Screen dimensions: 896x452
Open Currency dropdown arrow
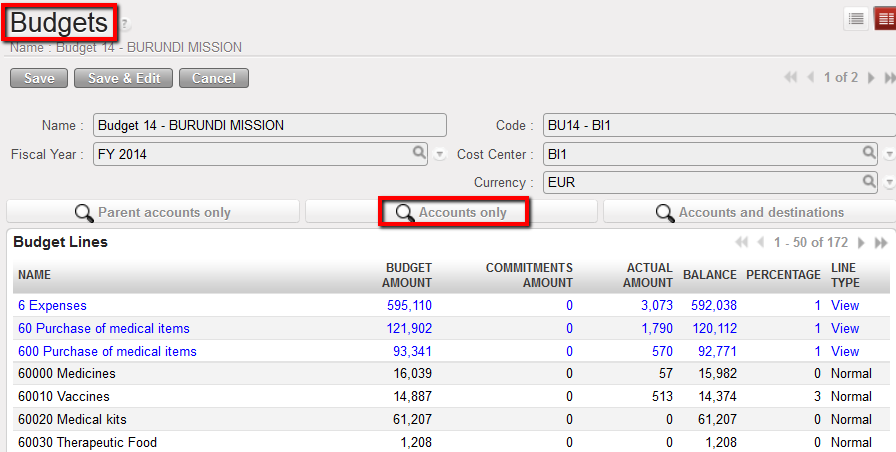coord(889,183)
